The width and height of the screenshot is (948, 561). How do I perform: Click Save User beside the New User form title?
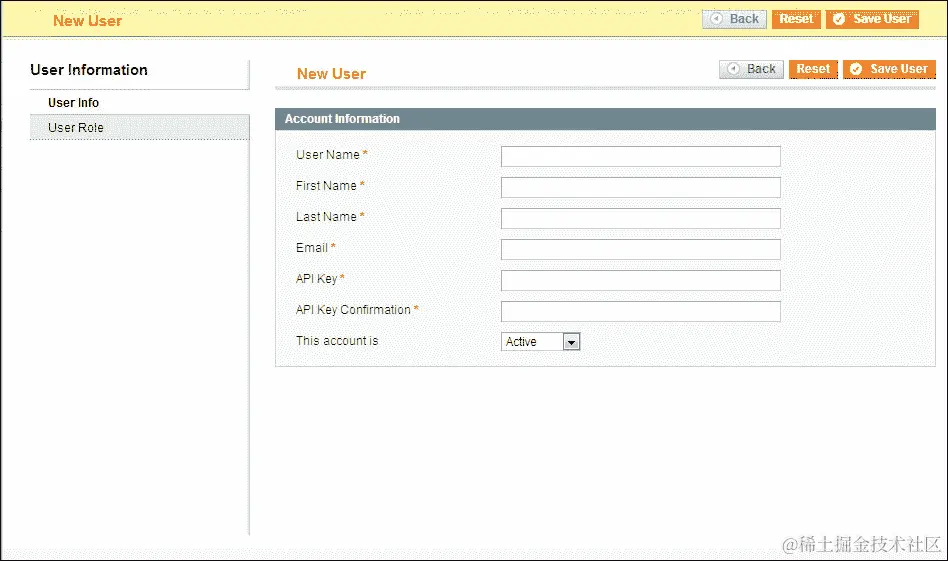[889, 69]
